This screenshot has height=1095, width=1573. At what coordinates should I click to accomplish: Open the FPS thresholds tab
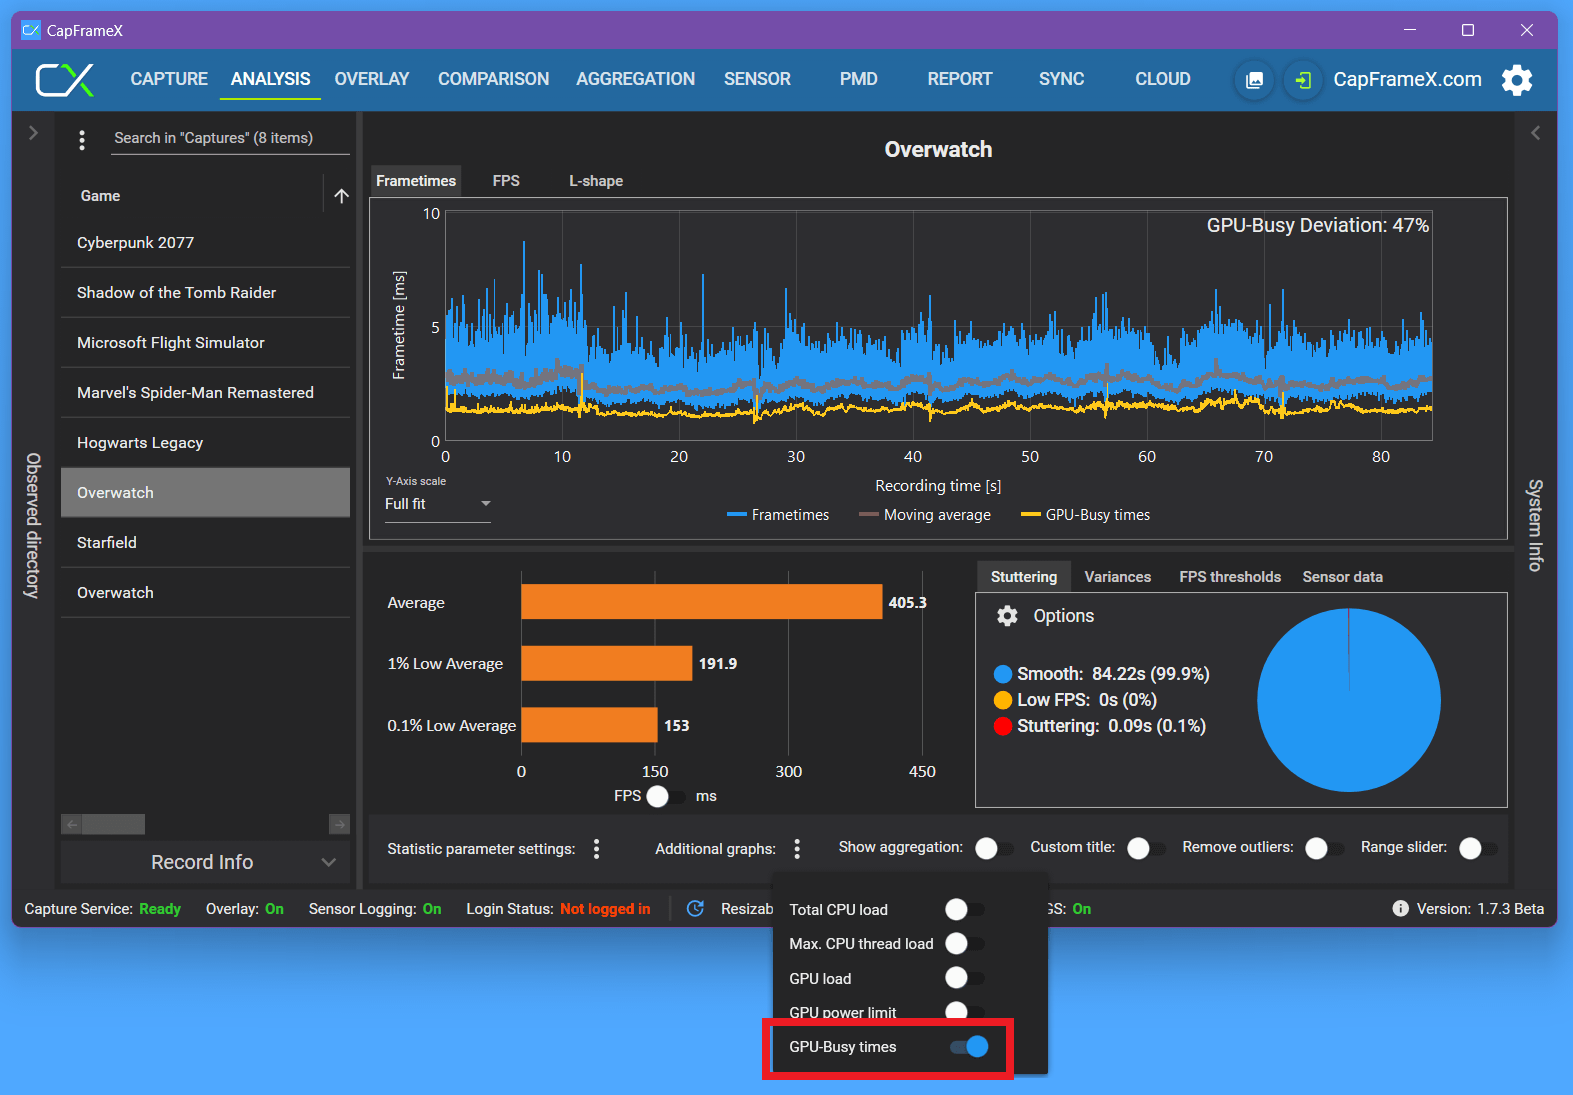coord(1230,577)
